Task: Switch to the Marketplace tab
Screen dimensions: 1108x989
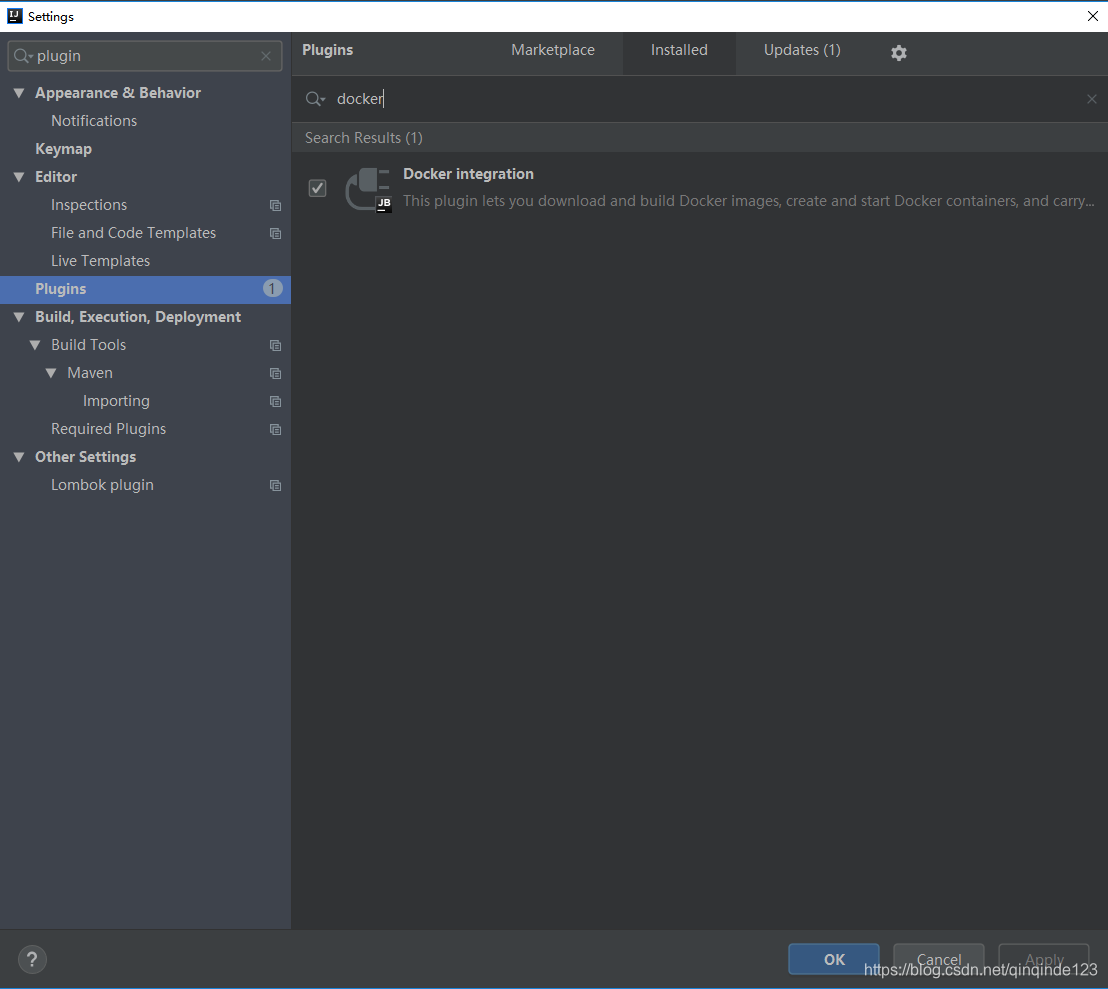Action: pos(553,50)
